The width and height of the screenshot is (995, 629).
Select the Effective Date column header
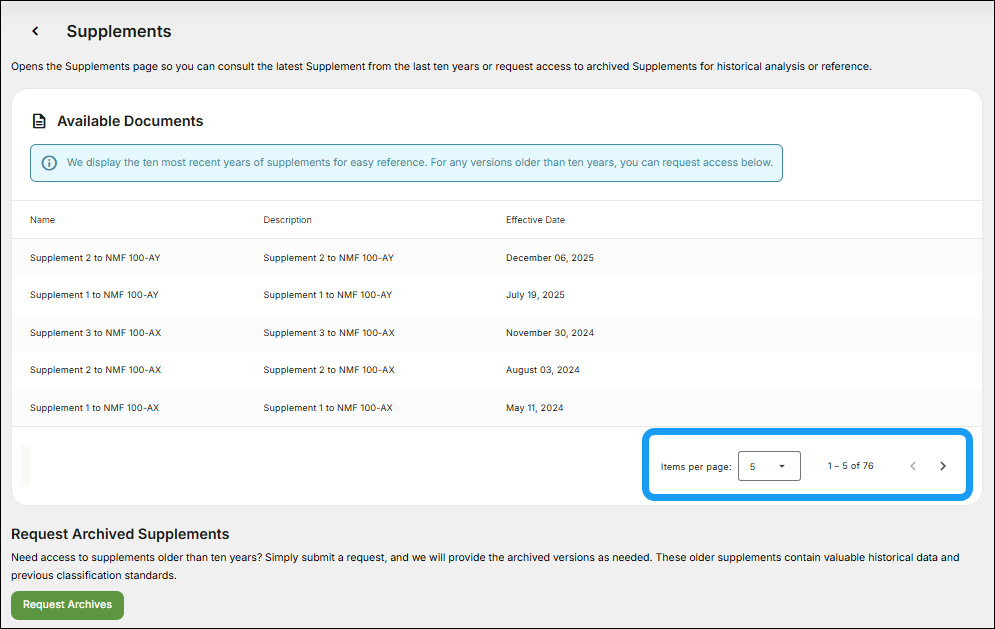pyautogui.click(x=534, y=219)
